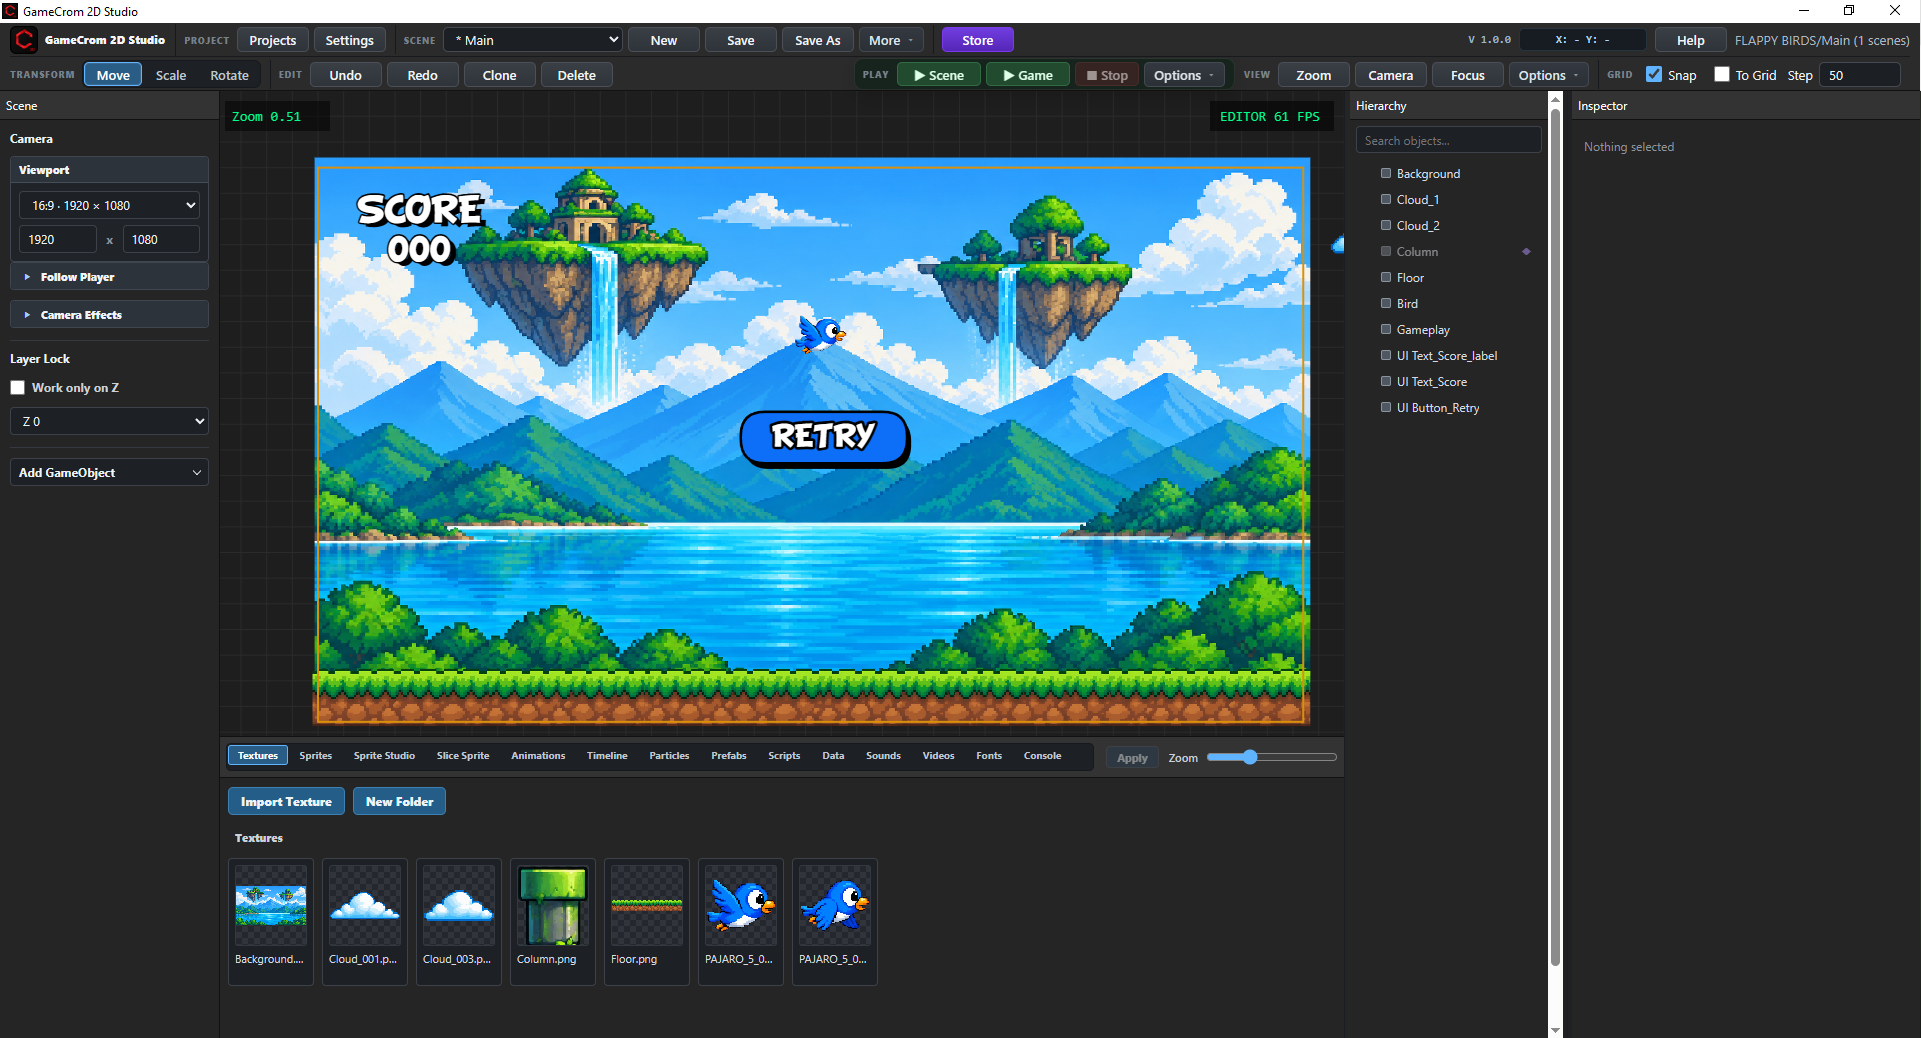
Task: Open the Scripts tab
Action: tap(784, 756)
